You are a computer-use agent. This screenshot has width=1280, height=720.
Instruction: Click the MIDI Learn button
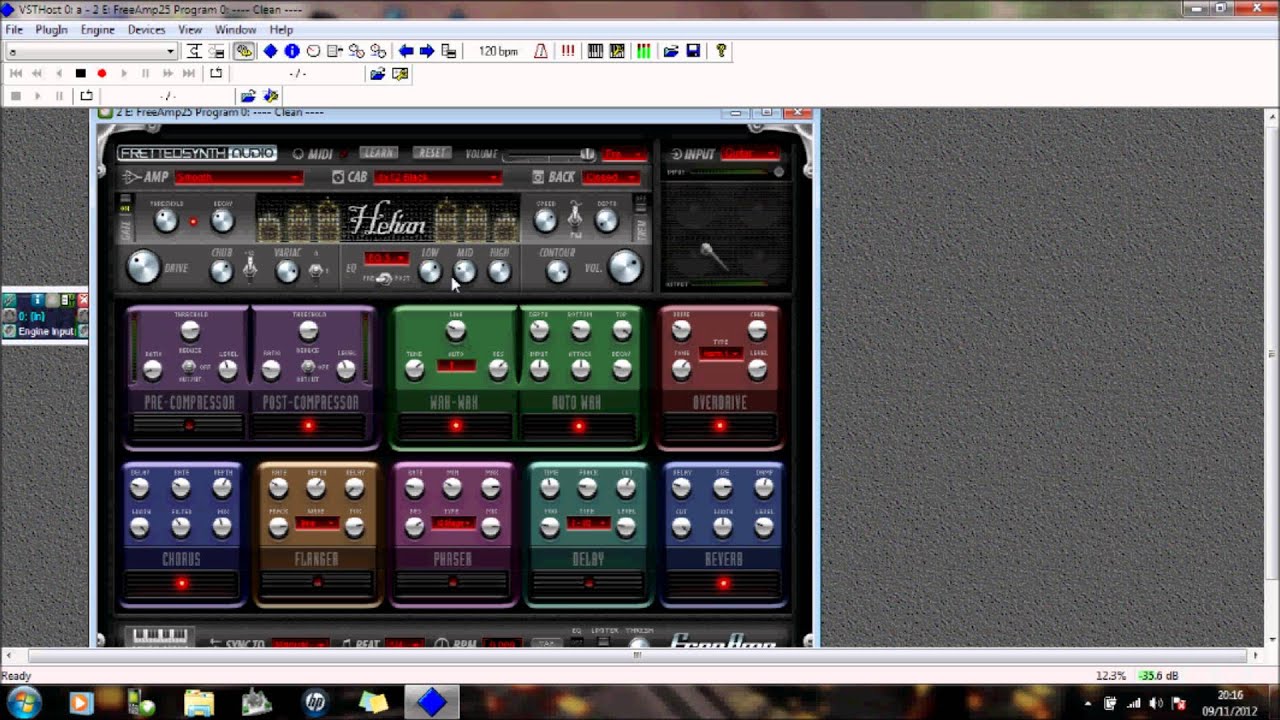tap(378, 153)
